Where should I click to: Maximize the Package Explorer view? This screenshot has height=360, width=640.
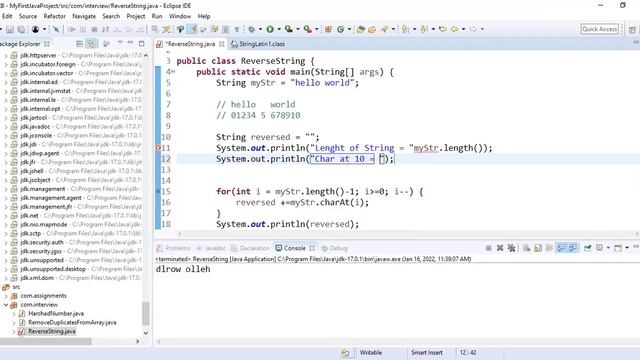(142, 43)
